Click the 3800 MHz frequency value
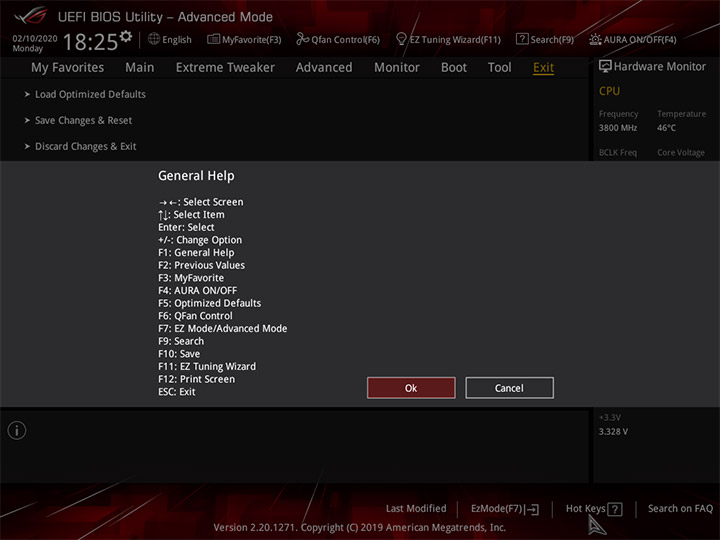The width and height of the screenshot is (720, 540). click(x=618, y=128)
